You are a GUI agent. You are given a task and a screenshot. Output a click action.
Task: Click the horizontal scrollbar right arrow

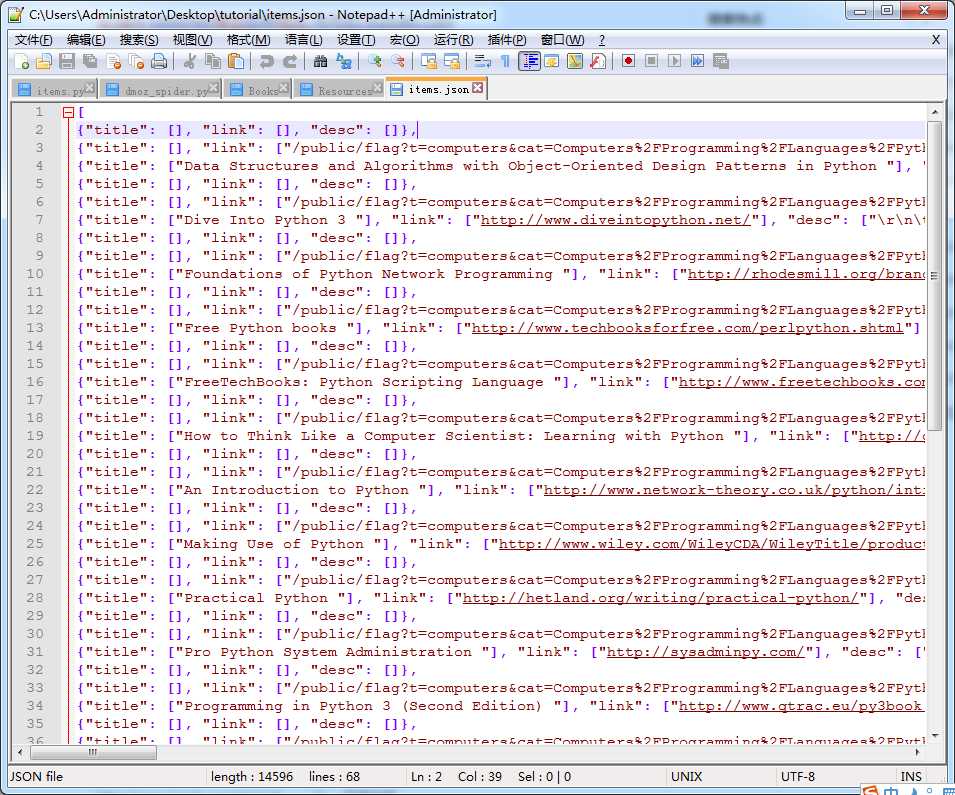pos(917,752)
